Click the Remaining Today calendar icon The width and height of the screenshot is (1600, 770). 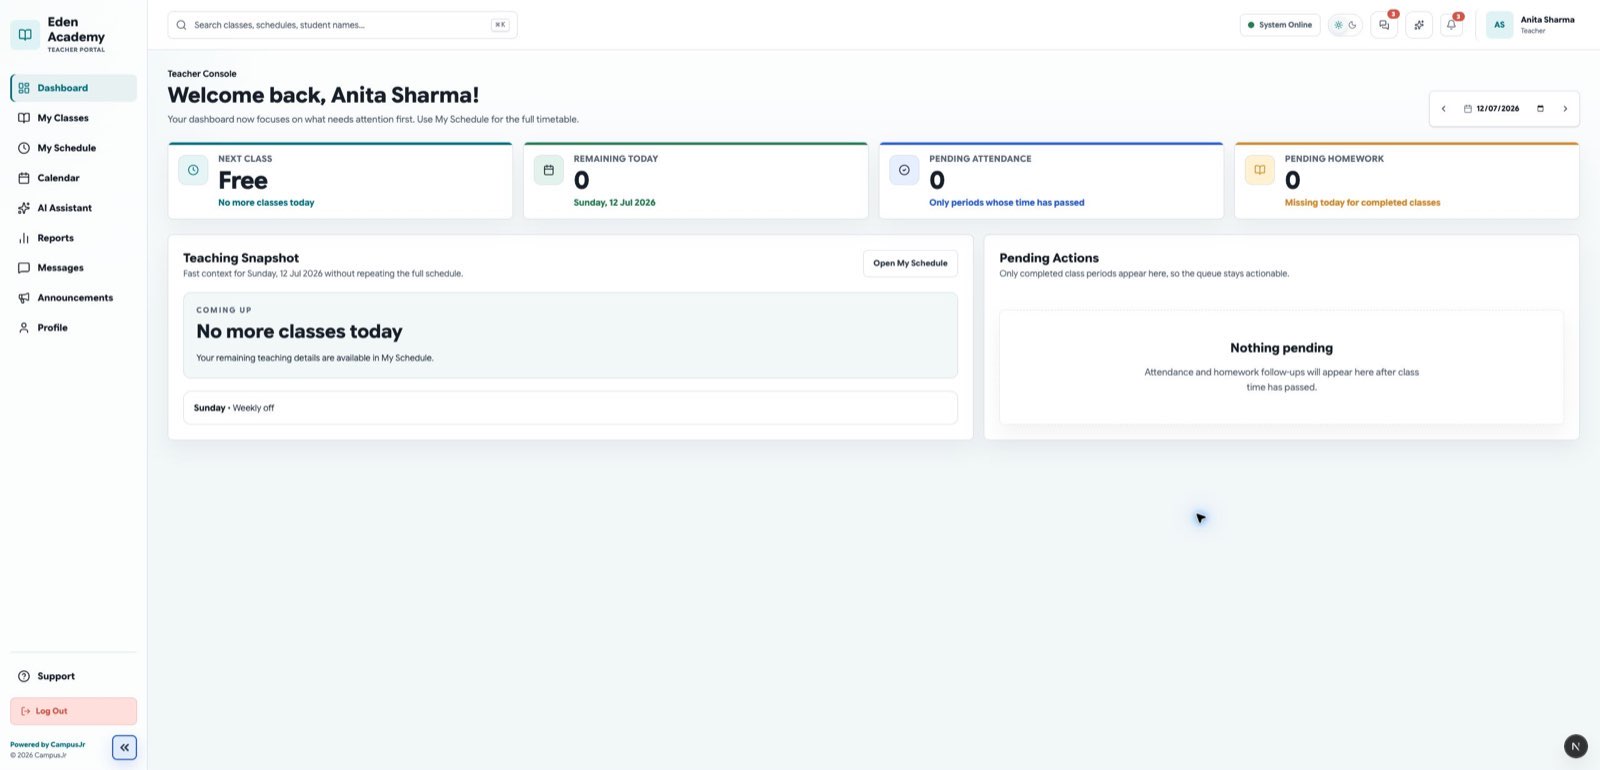[x=548, y=170]
